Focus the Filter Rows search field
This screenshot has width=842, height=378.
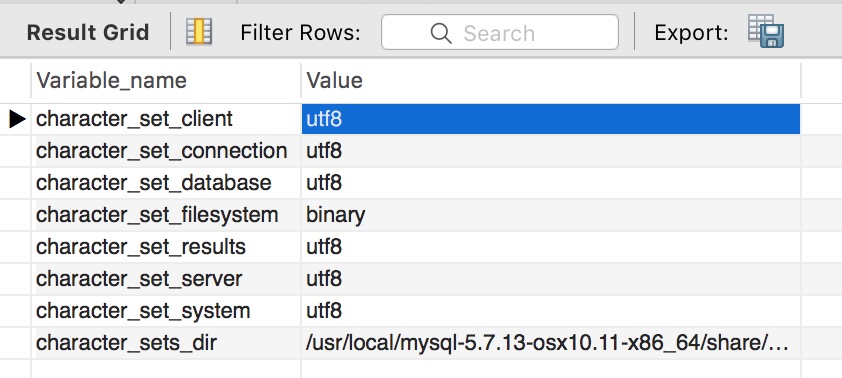tap(500, 32)
